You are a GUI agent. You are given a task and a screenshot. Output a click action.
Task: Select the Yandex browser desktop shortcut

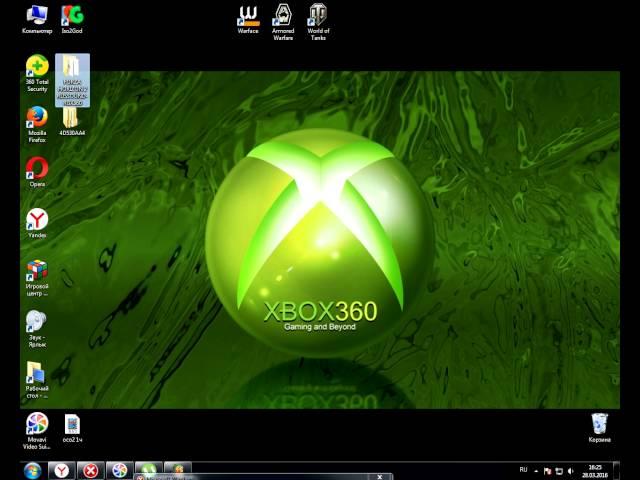(37, 223)
